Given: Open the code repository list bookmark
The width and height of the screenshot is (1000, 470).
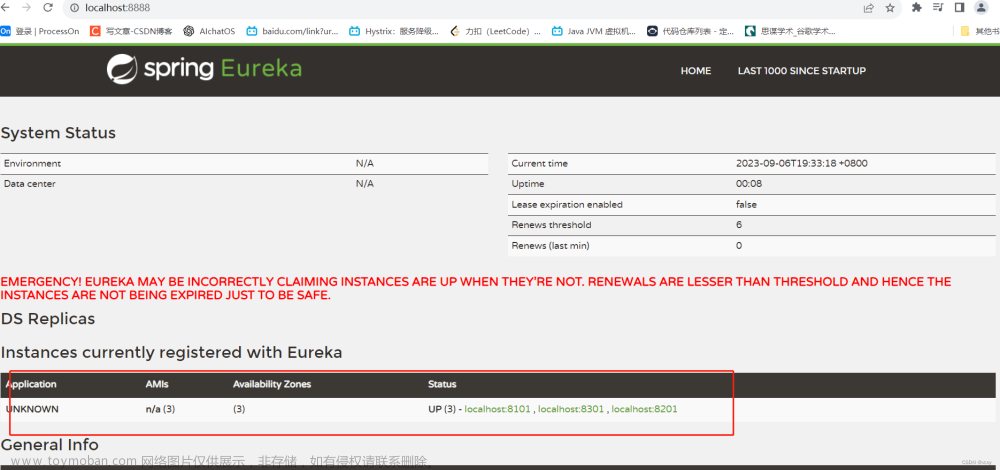Looking at the screenshot, I should coord(691,31).
